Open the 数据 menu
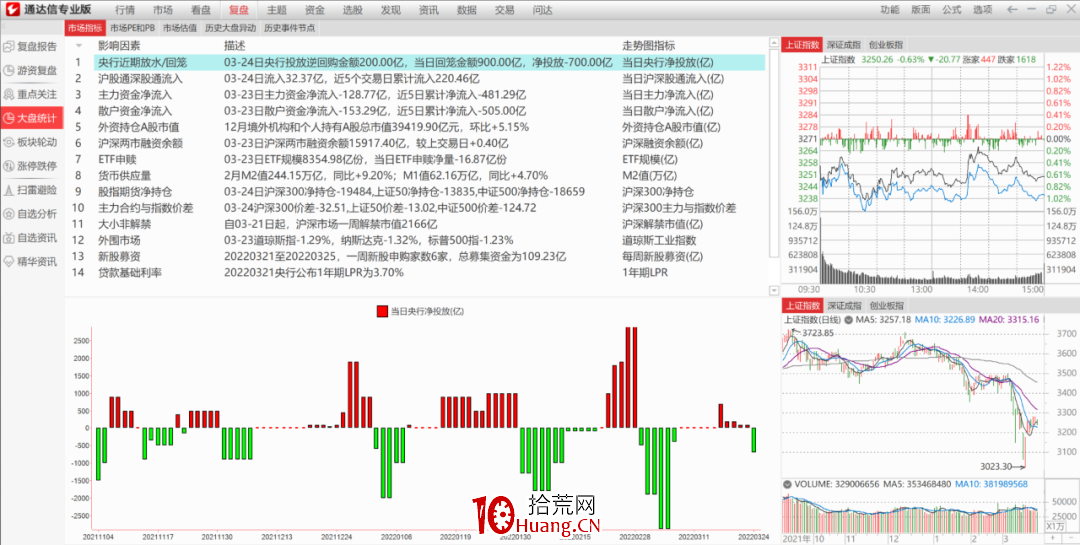Screen dimensions: 1080x545 click(x=466, y=10)
